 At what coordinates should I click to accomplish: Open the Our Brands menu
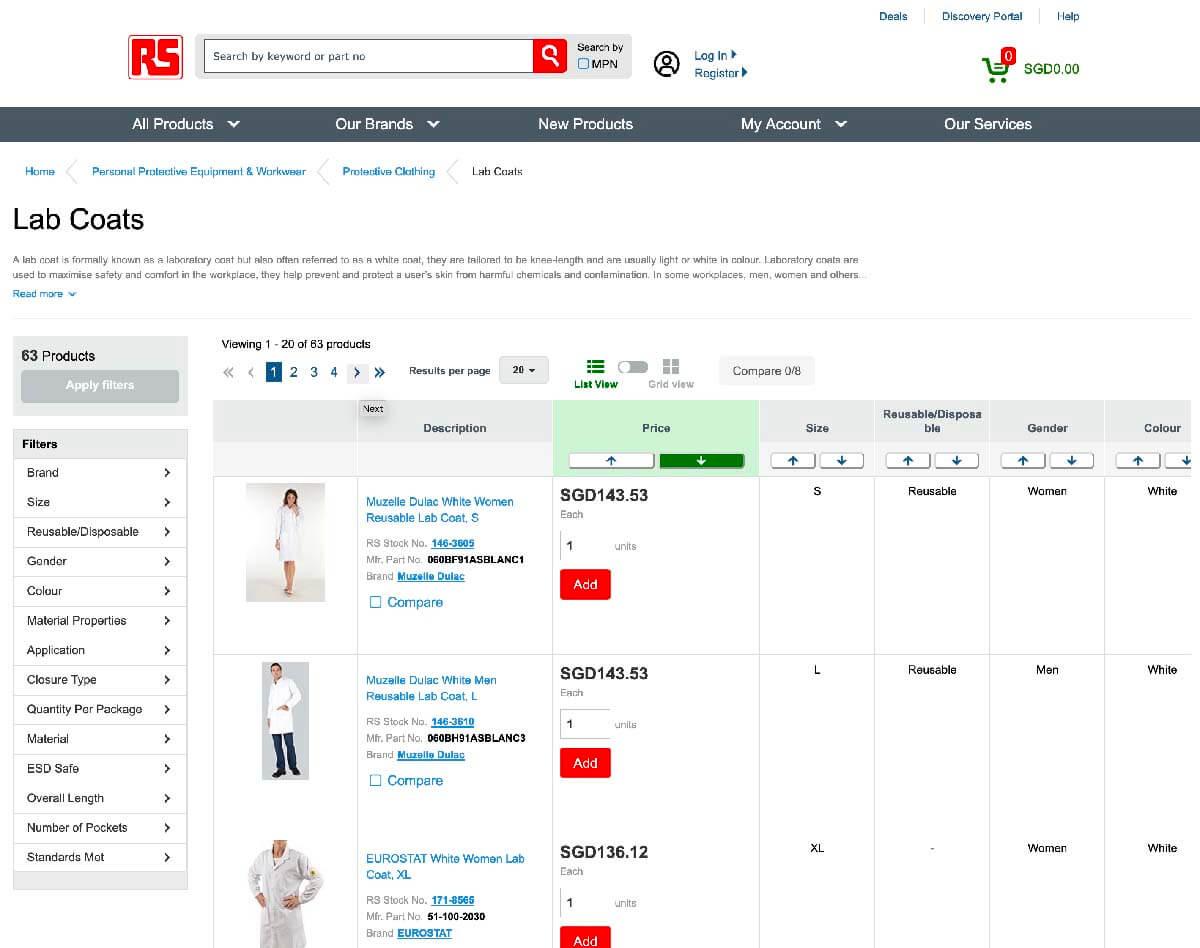tap(387, 124)
